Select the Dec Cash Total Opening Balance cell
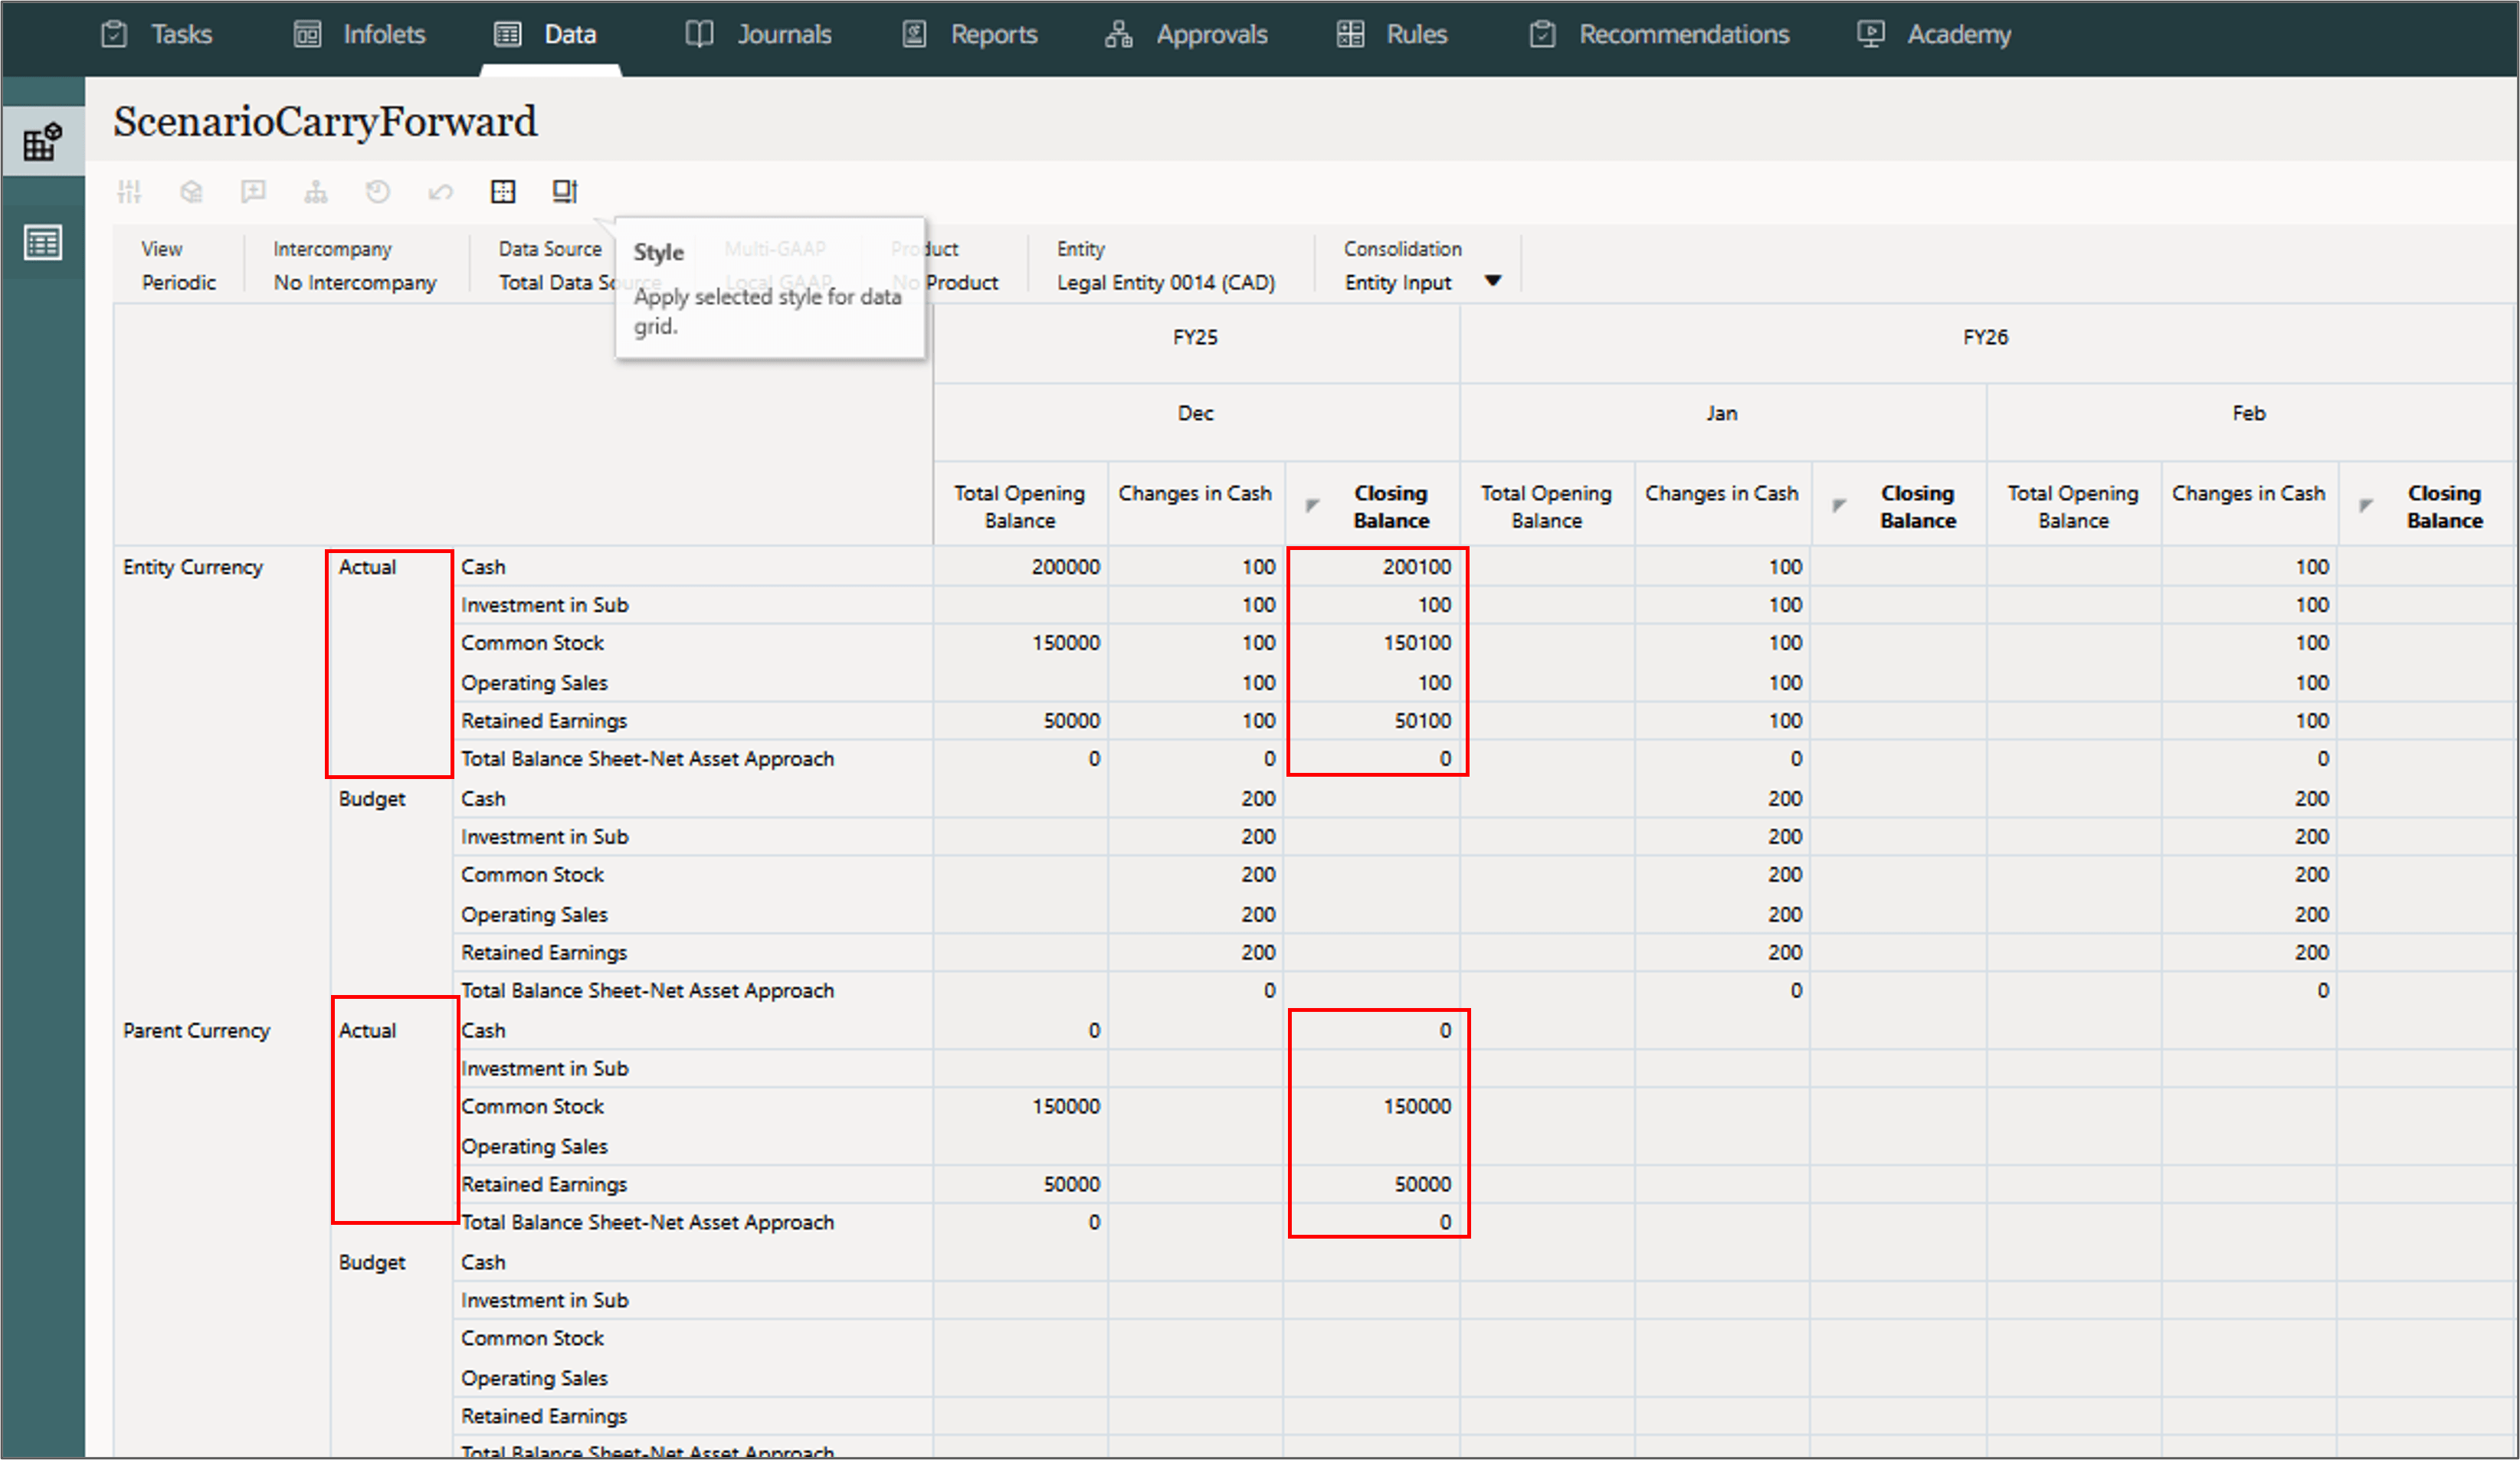The image size is (2520, 1460). 1021,567
